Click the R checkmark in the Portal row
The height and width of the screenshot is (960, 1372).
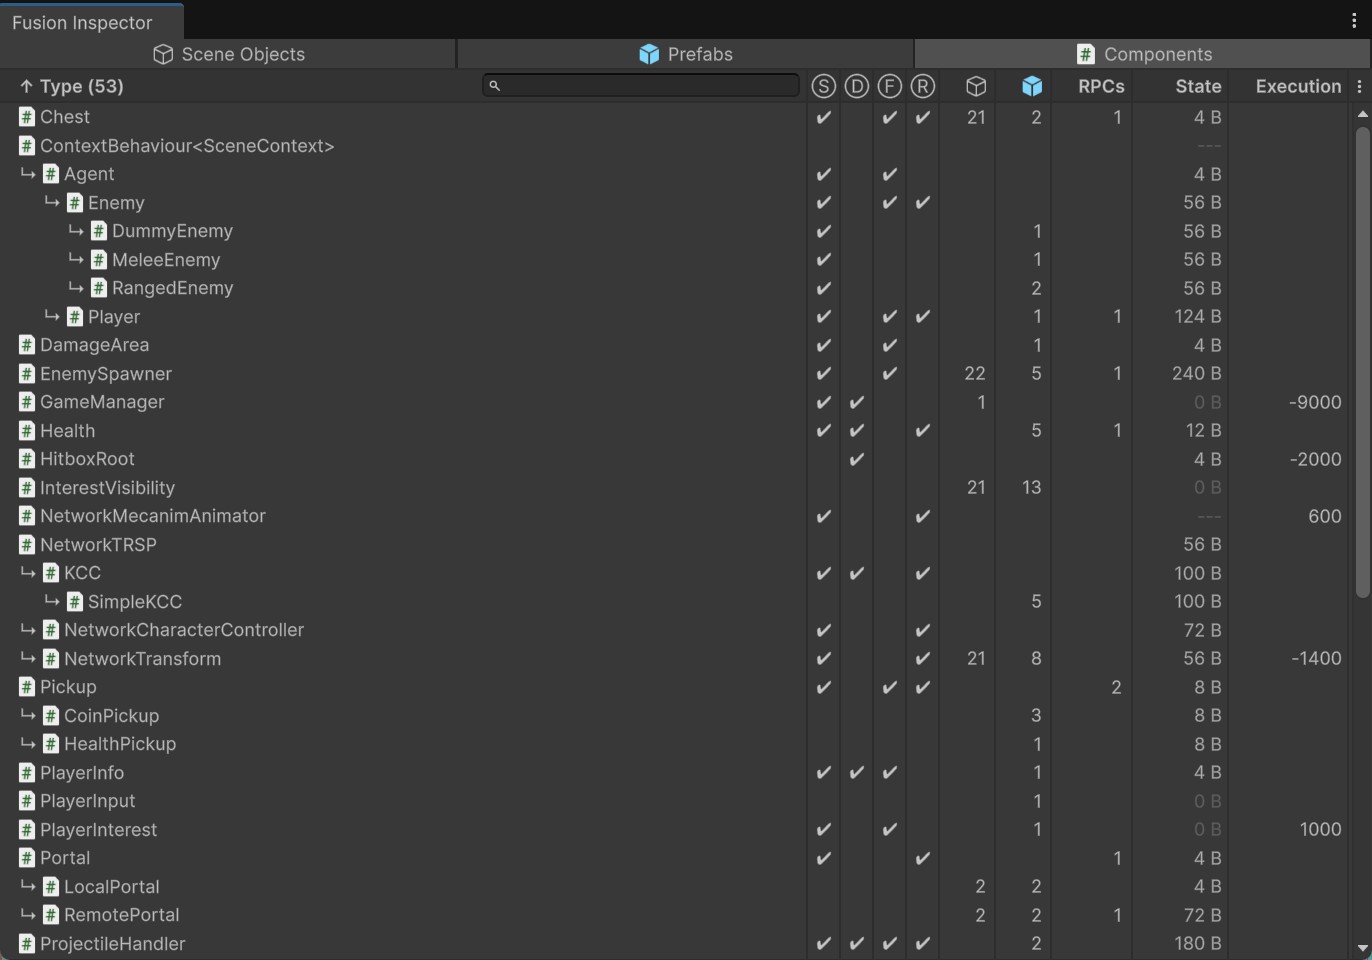tap(922, 858)
